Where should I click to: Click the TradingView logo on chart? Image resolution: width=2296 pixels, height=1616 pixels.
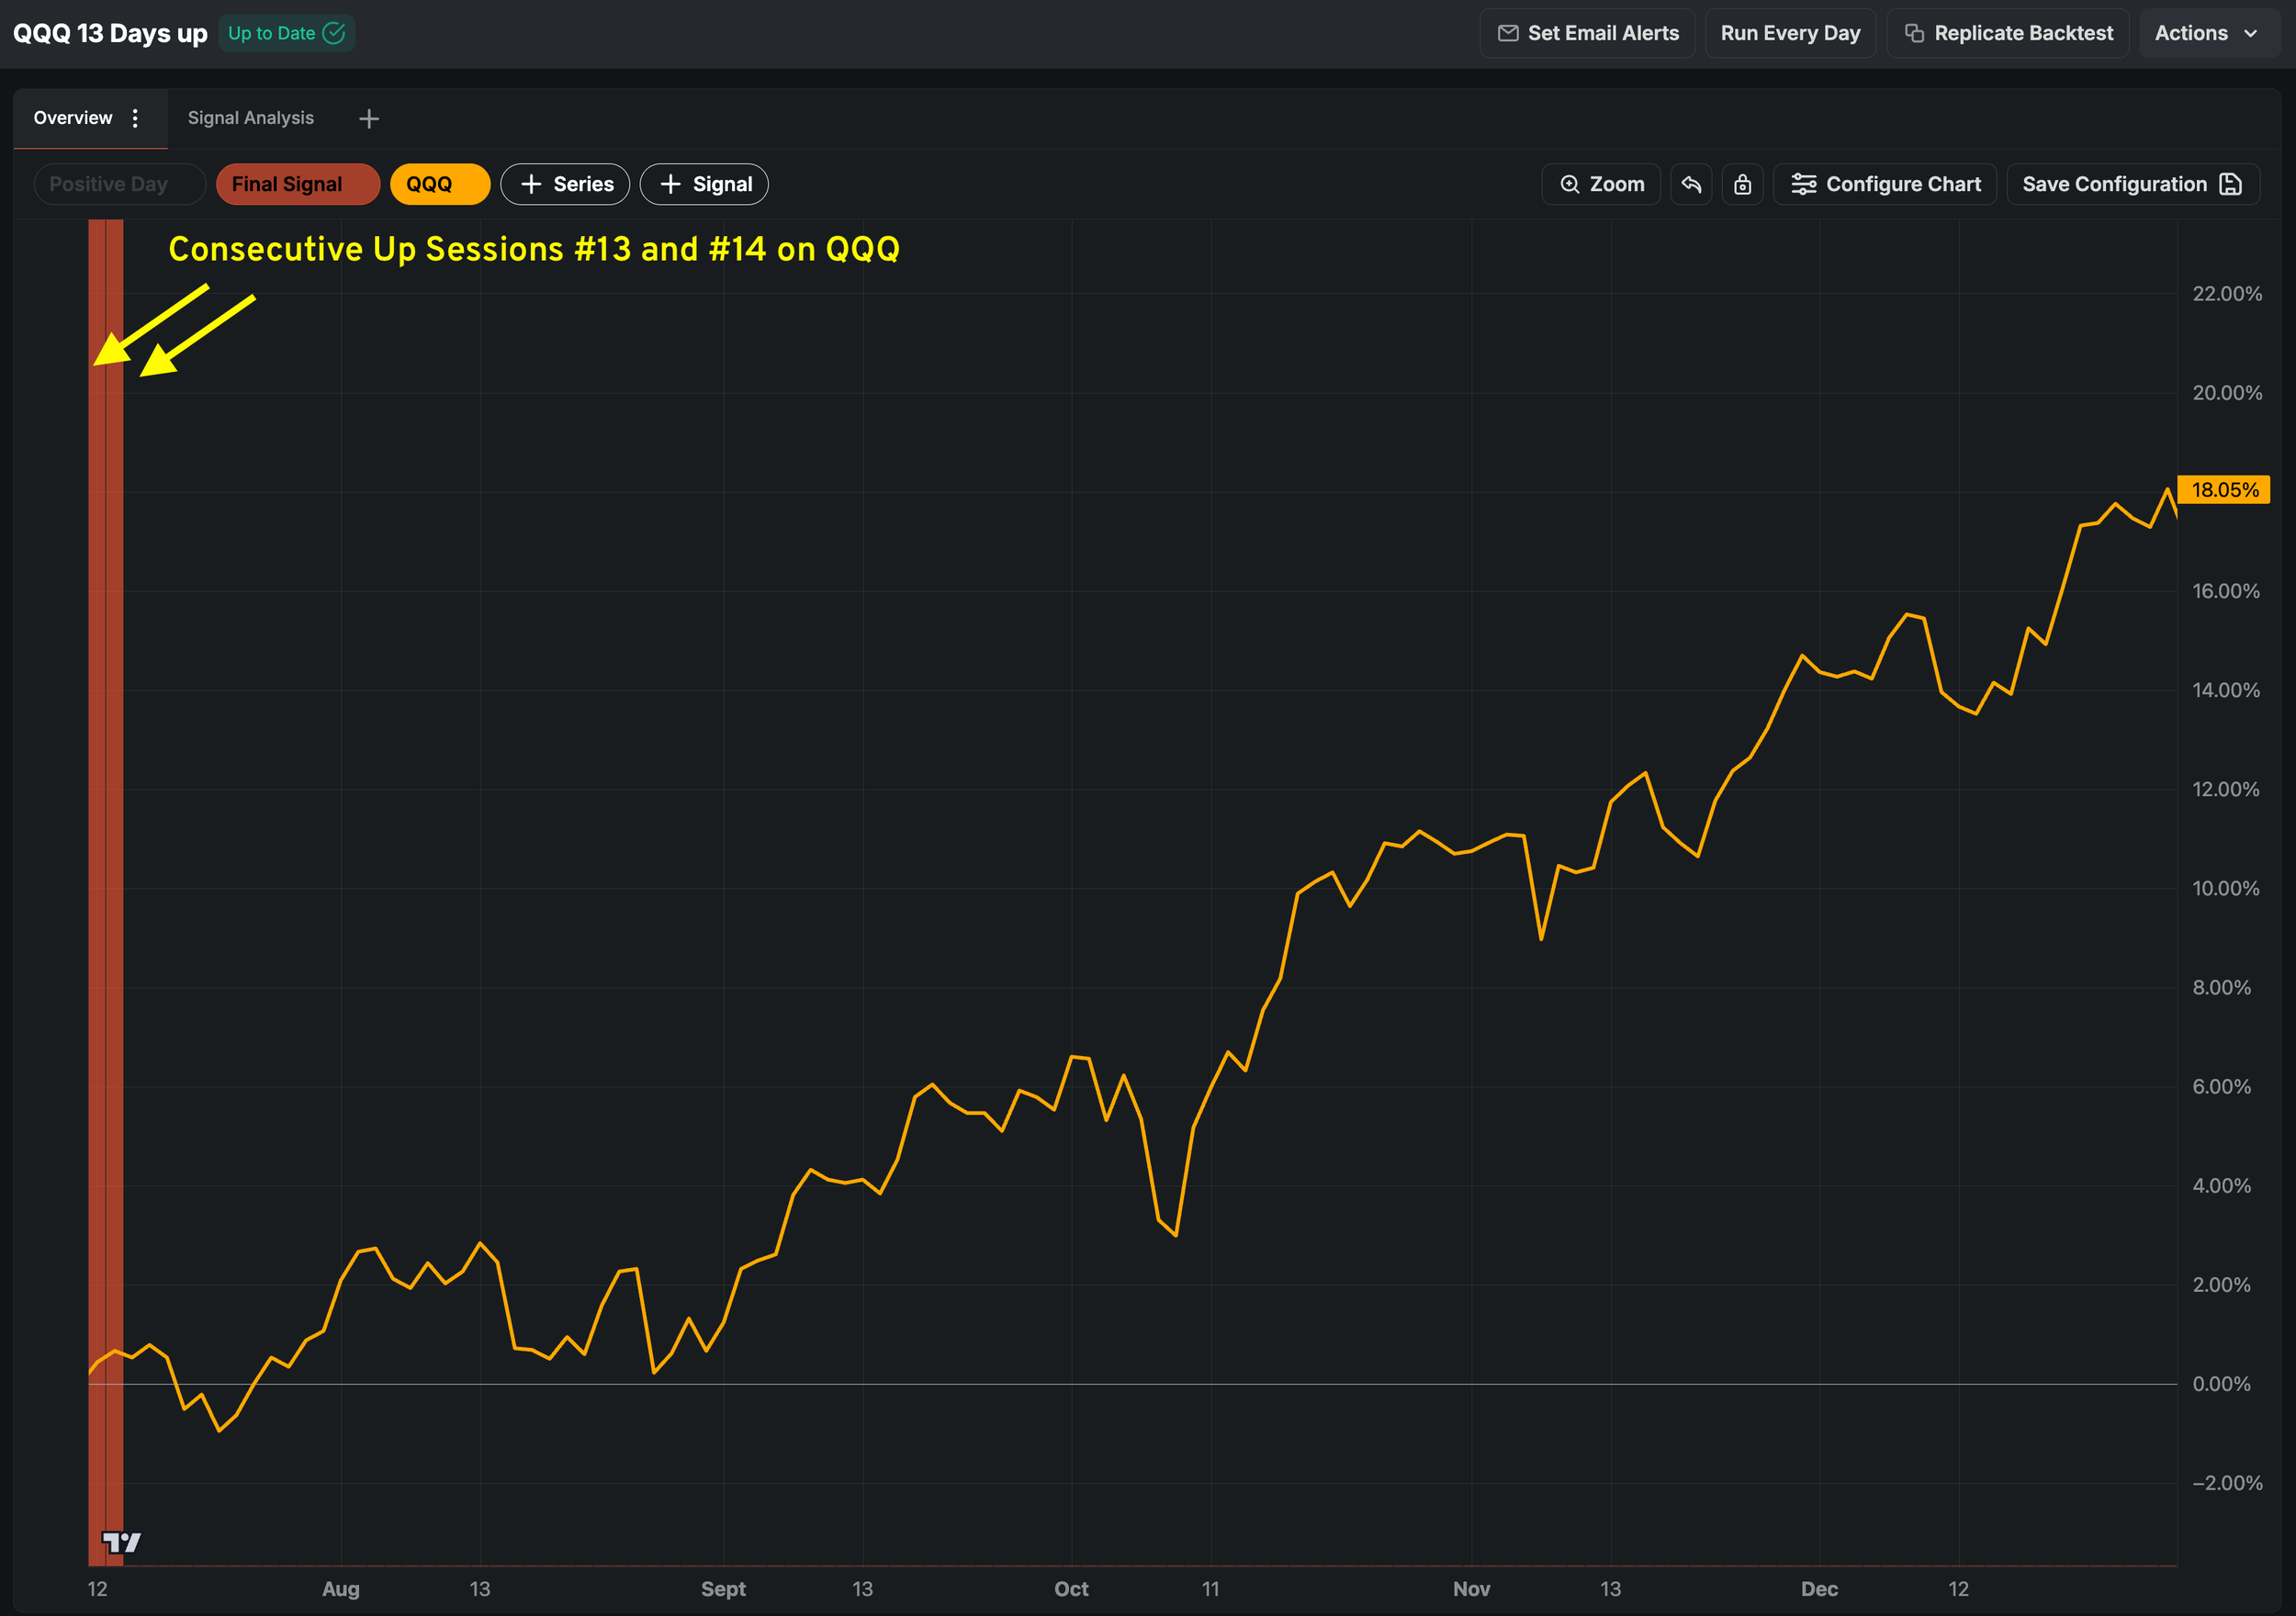[121, 1542]
